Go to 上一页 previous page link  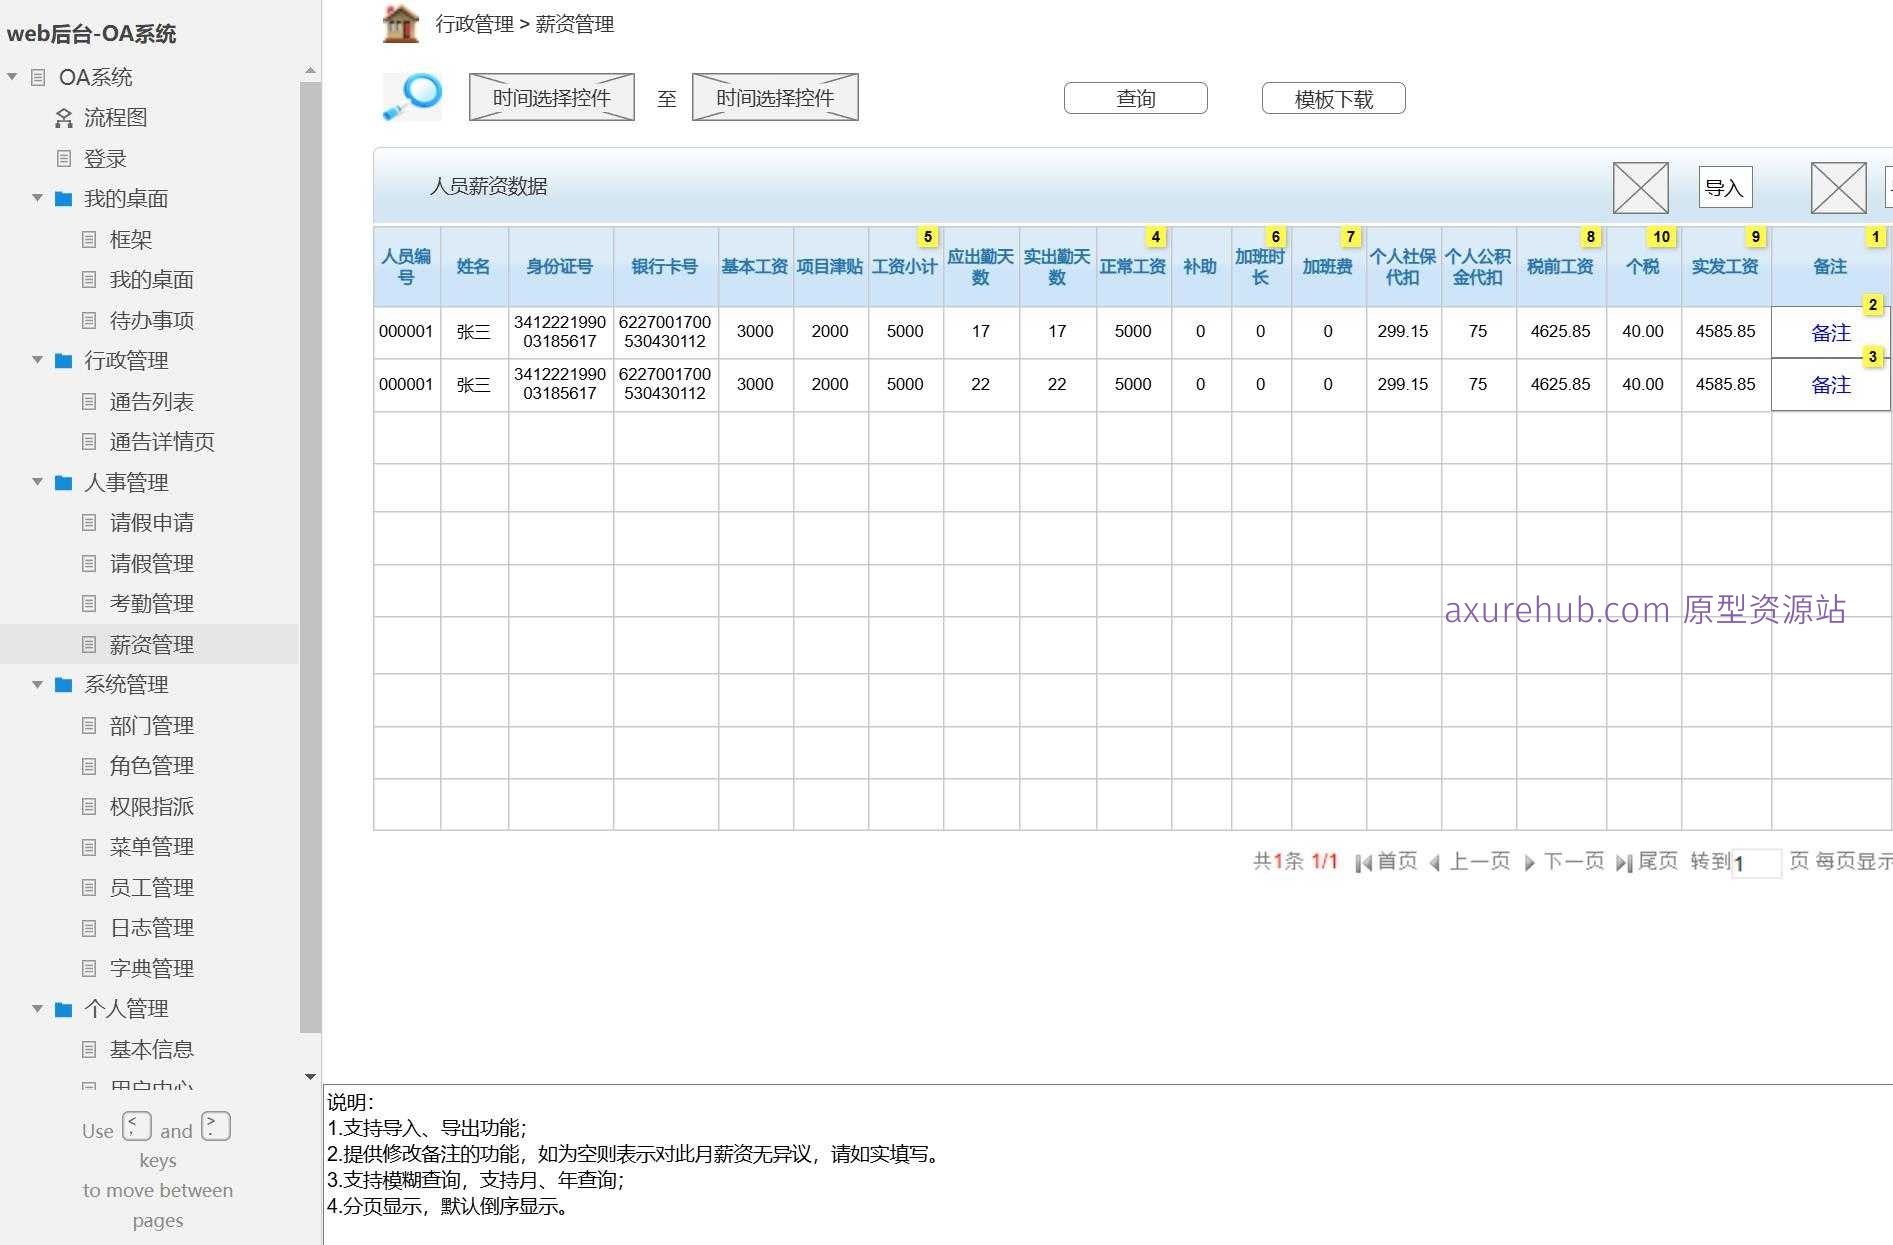click(1480, 861)
